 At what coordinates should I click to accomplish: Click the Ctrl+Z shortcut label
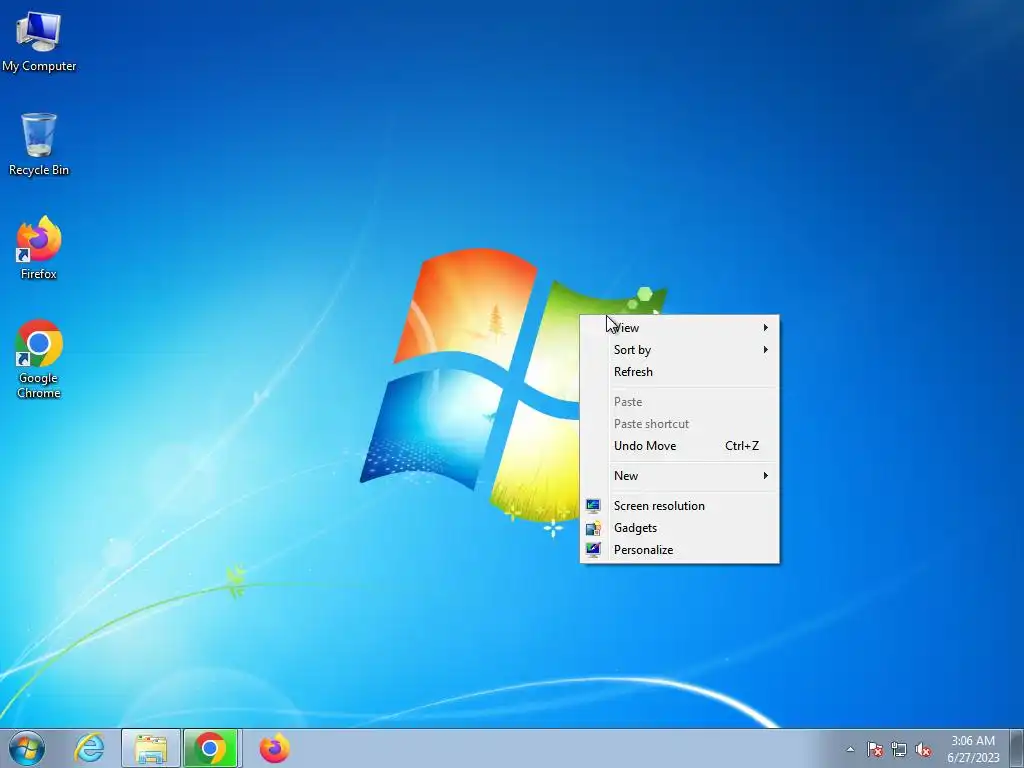coord(742,446)
